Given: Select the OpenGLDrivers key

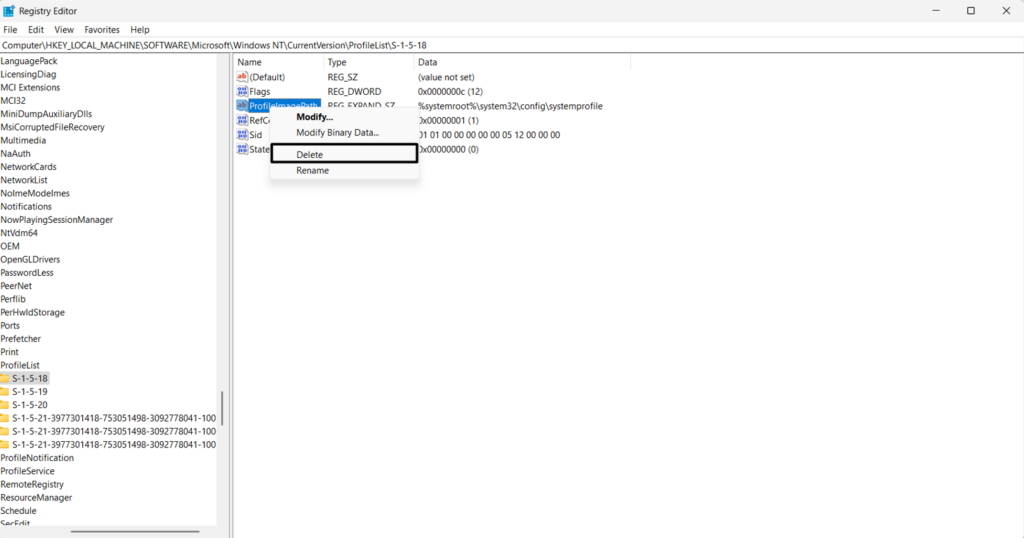Looking at the screenshot, I should [30, 259].
